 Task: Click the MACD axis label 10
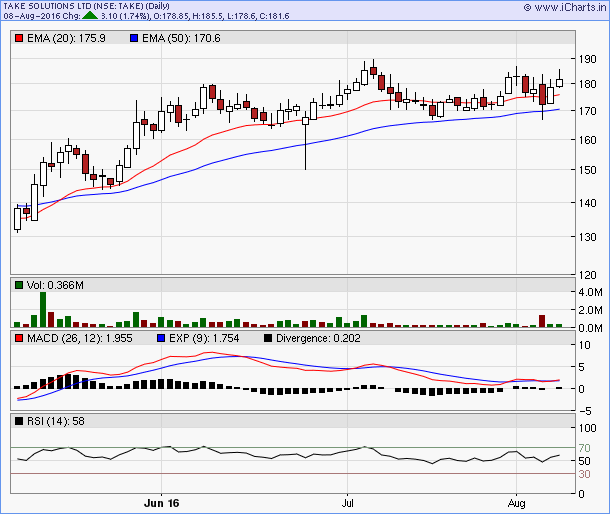585,345
